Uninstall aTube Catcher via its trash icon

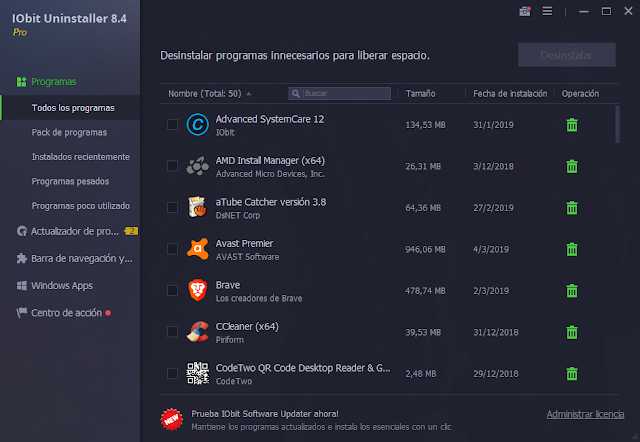tap(572, 208)
